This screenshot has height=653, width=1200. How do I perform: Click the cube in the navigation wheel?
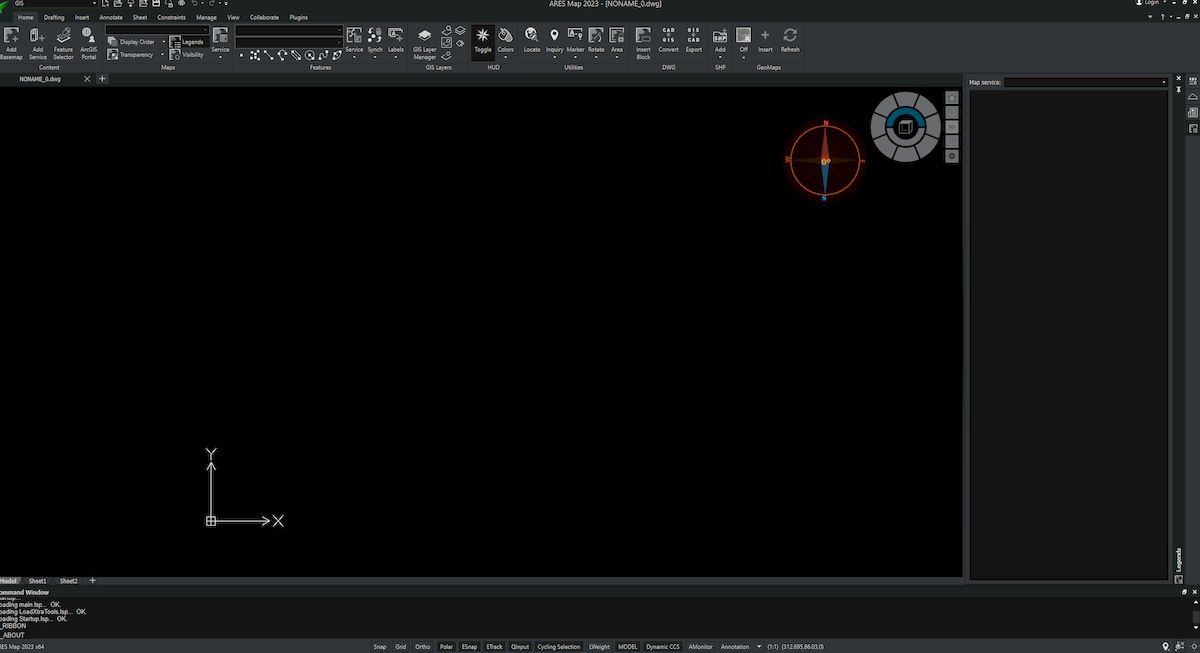click(x=904, y=127)
